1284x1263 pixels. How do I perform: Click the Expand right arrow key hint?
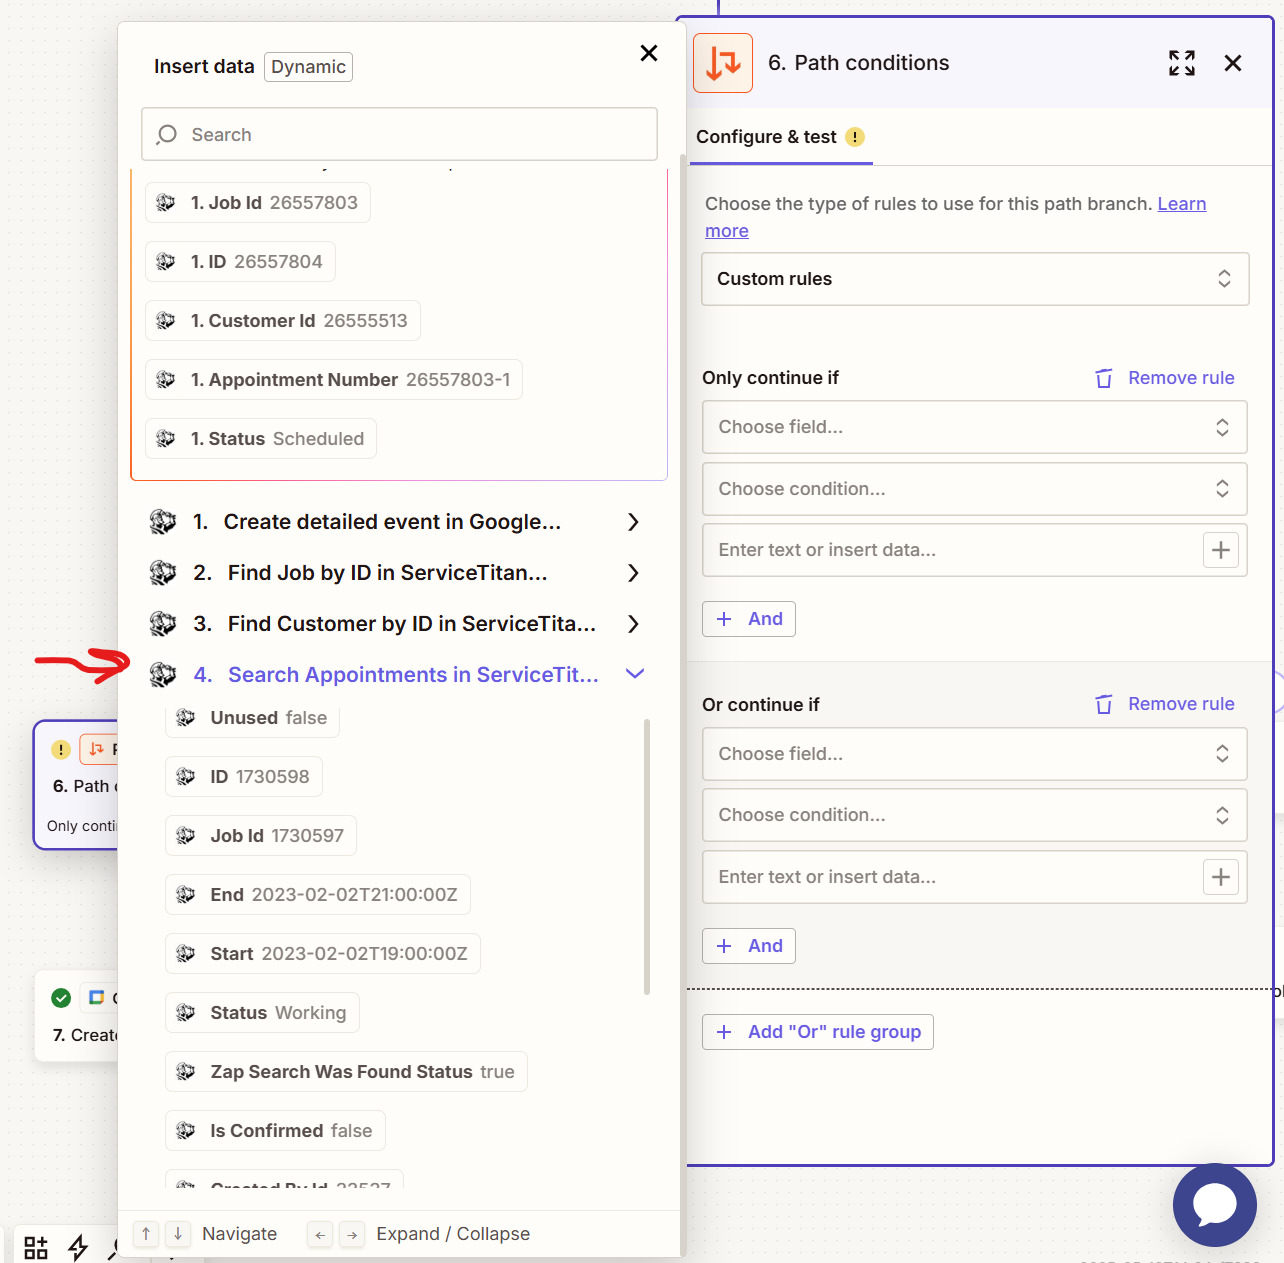tap(352, 1235)
